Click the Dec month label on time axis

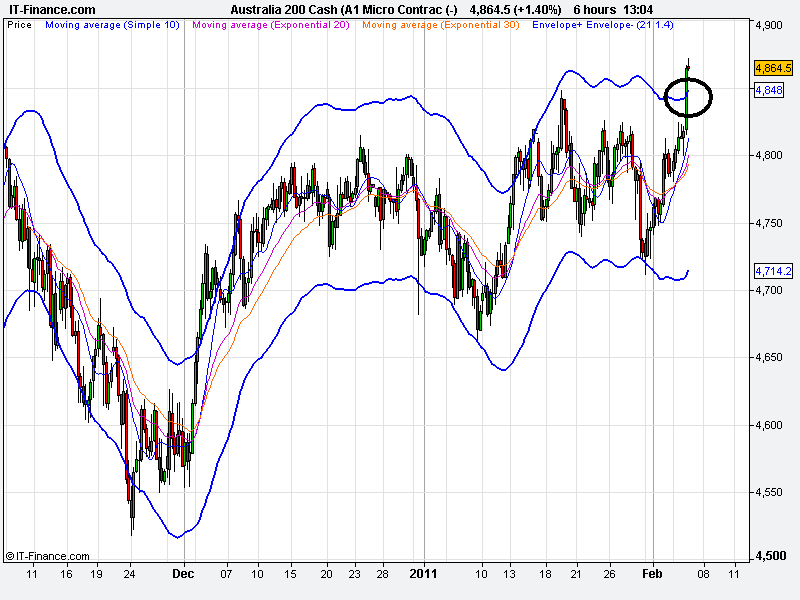coord(183,574)
